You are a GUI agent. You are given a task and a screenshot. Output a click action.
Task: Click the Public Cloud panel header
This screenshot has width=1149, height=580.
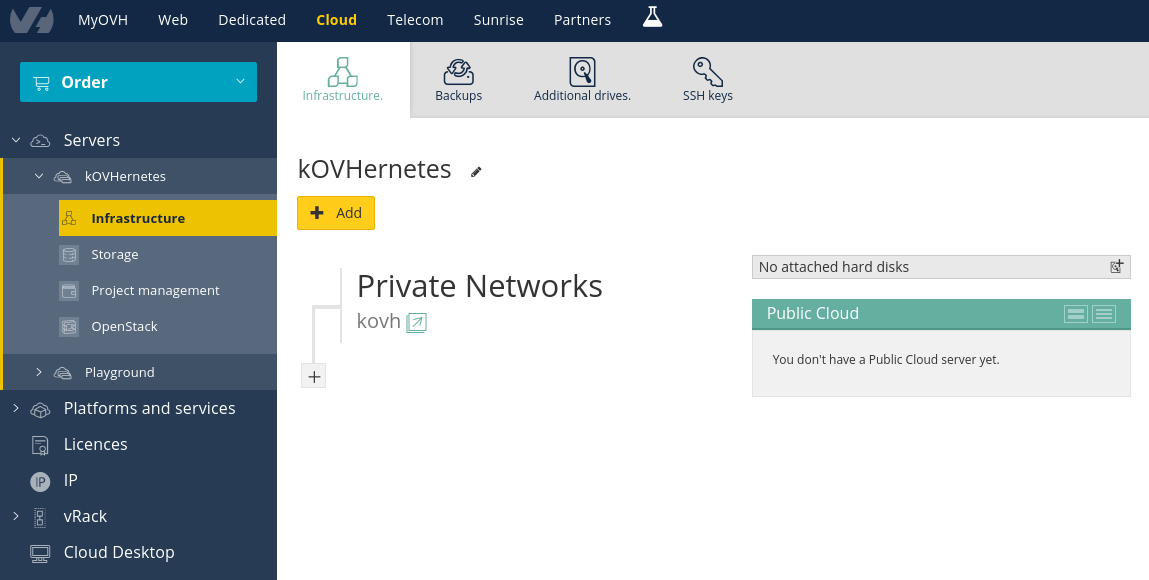tap(941, 314)
